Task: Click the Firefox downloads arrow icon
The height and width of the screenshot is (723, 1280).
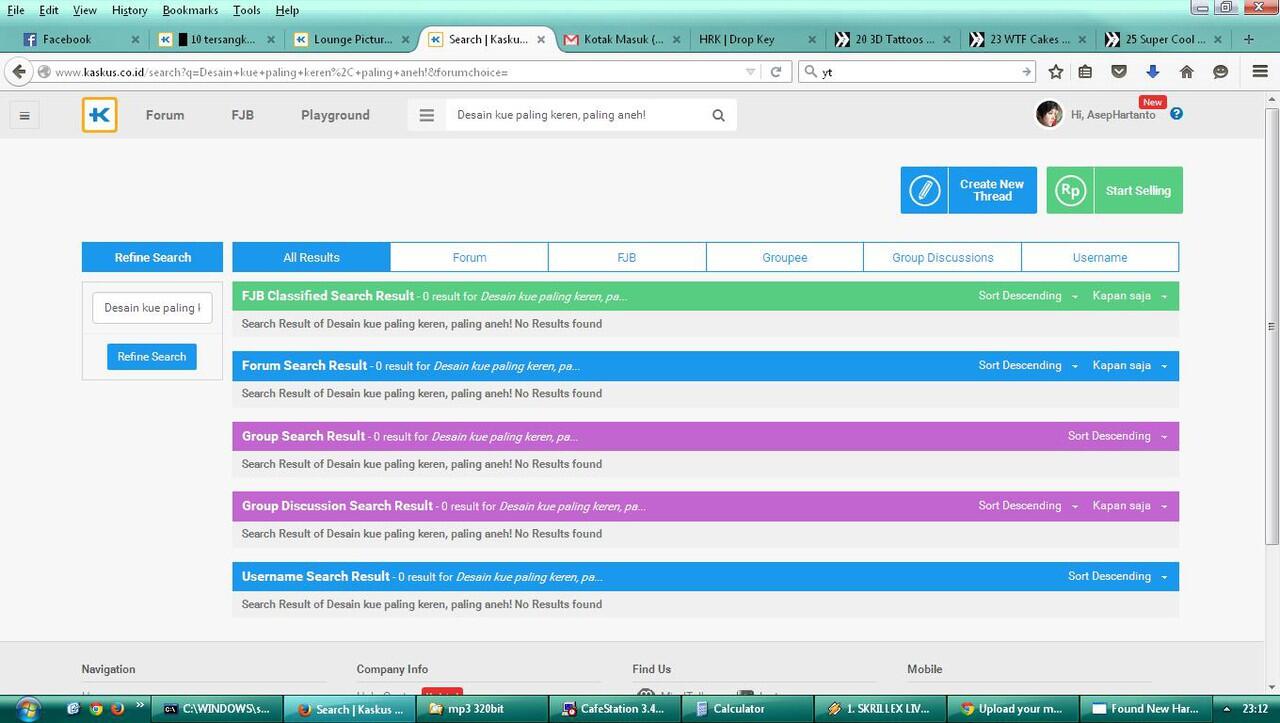Action: point(1152,72)
